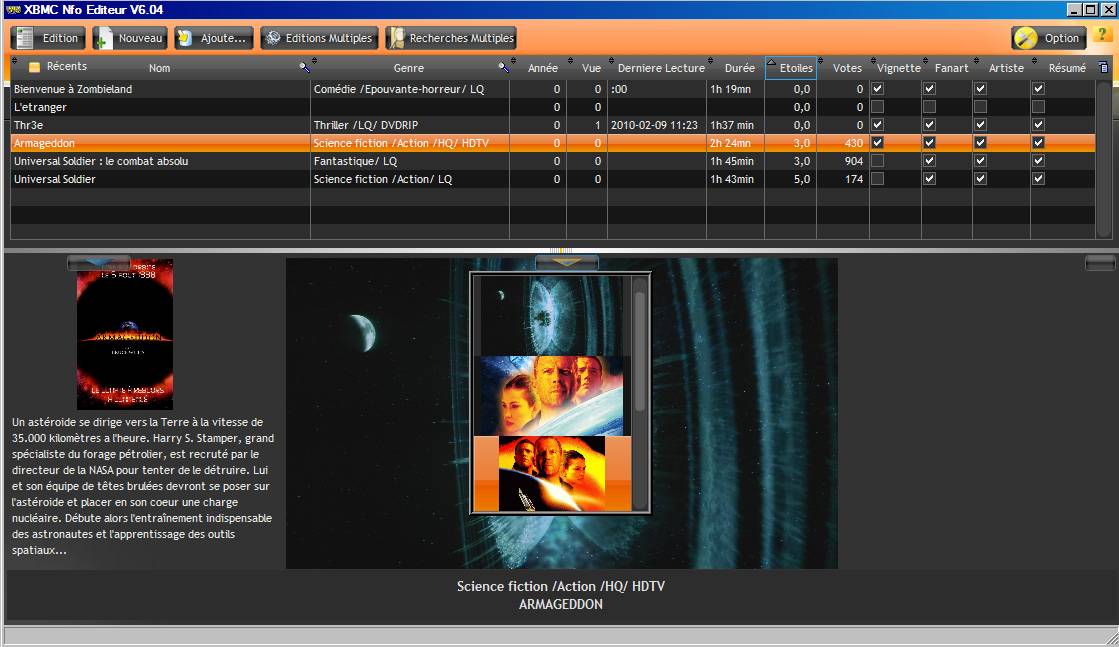Toggle Résumé checkbox for Armageddon

click(1038, 143)
